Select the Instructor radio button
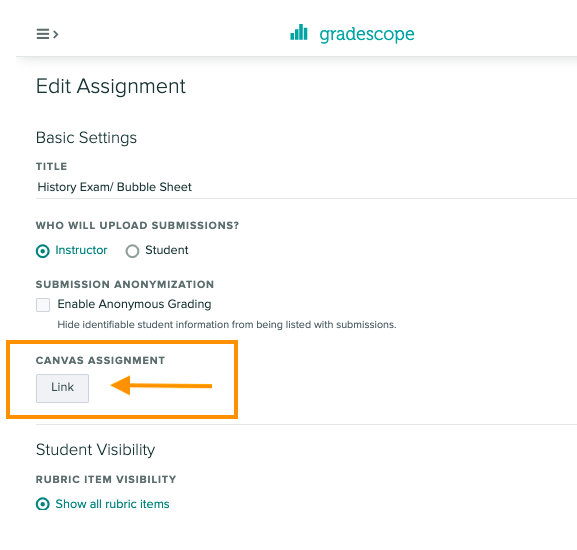Viewport: 577px width, 550px height. 43,251
